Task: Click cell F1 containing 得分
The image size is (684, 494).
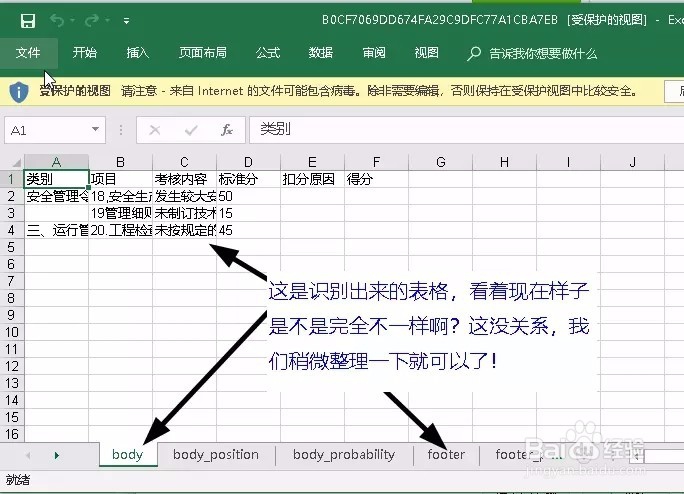Action: pyautogui.click(x=376, y=179)
